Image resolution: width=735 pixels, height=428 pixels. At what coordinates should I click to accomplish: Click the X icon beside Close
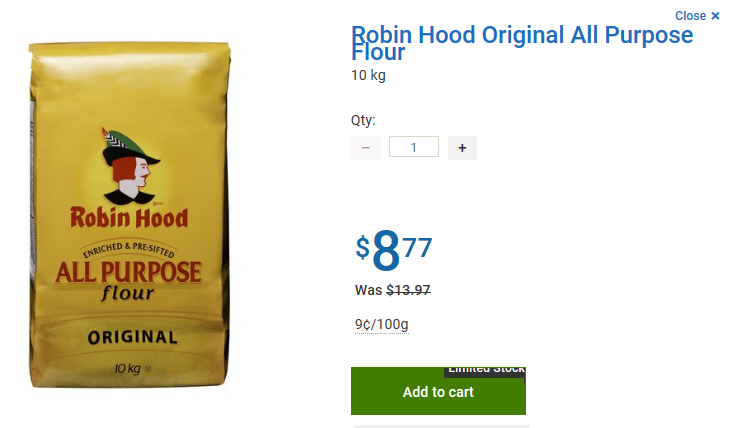coord(715,16)
